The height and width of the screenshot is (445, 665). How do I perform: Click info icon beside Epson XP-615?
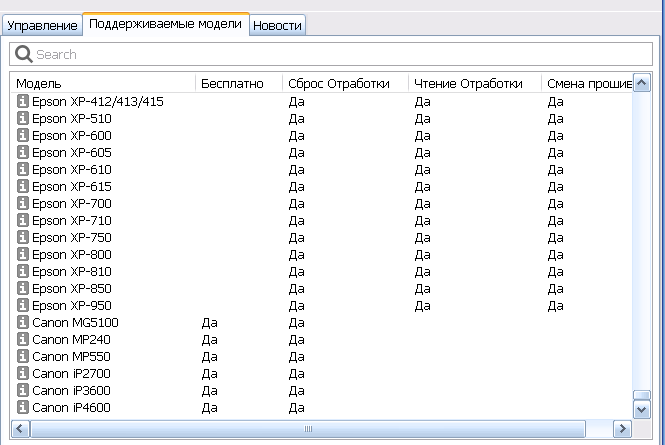22,186
